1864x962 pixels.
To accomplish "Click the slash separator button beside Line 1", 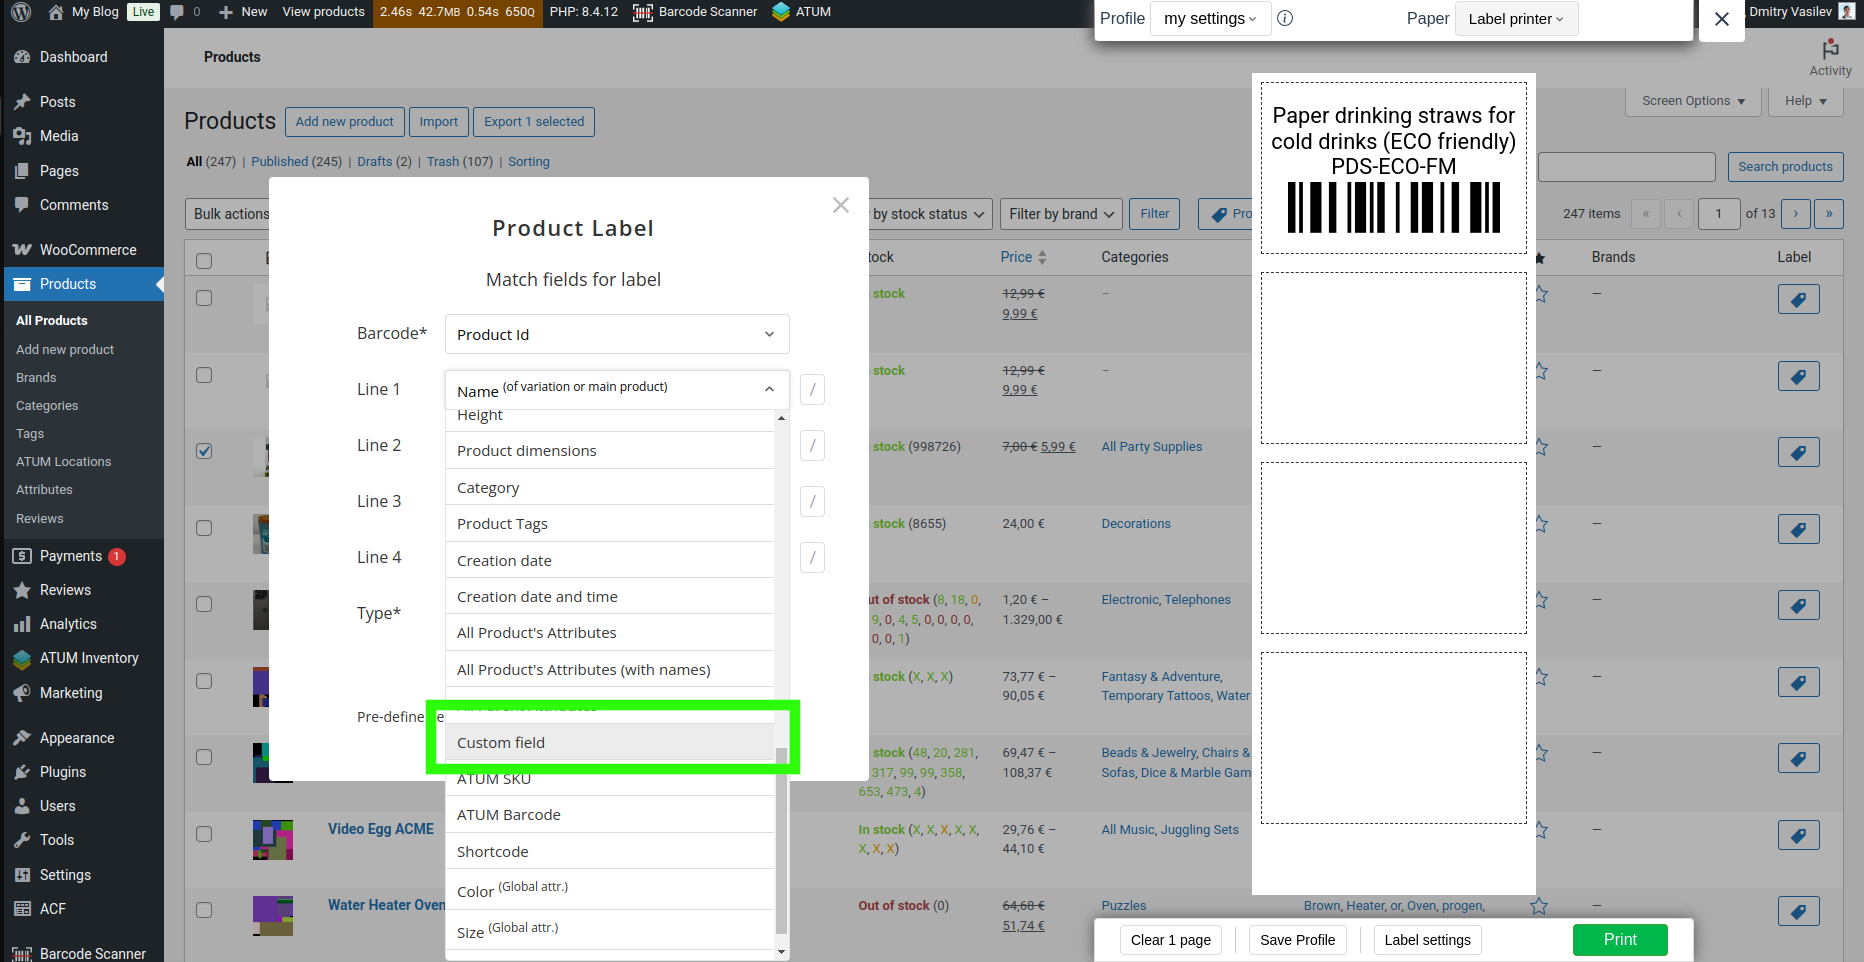I will [x=812, y=389].
